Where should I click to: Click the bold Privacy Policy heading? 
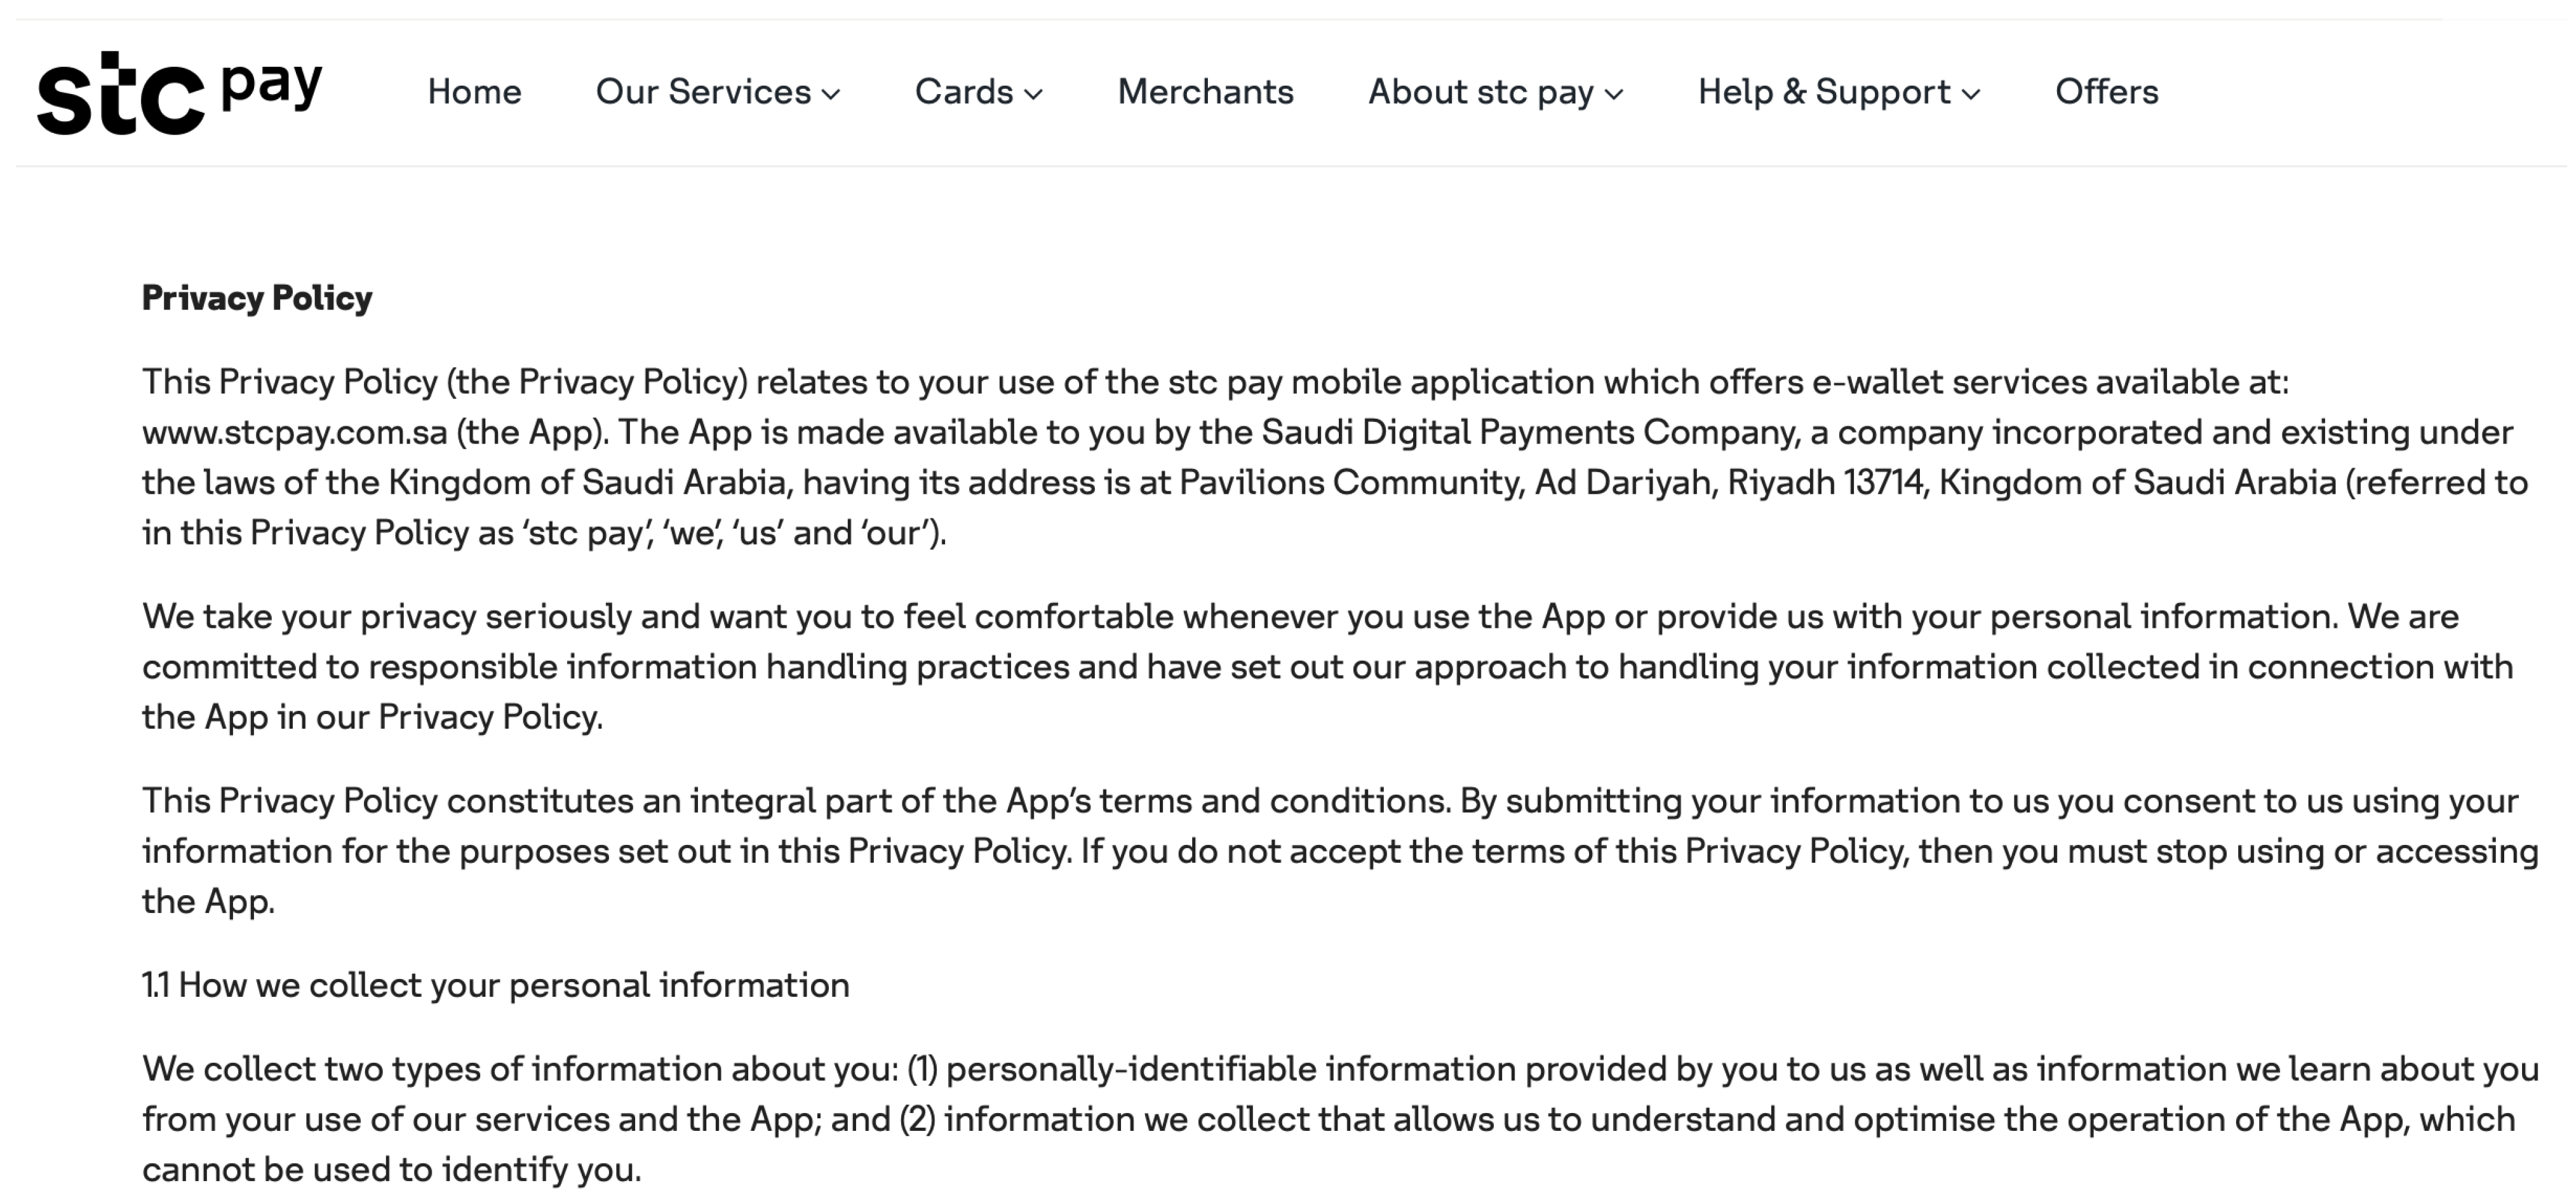(257, 298)
